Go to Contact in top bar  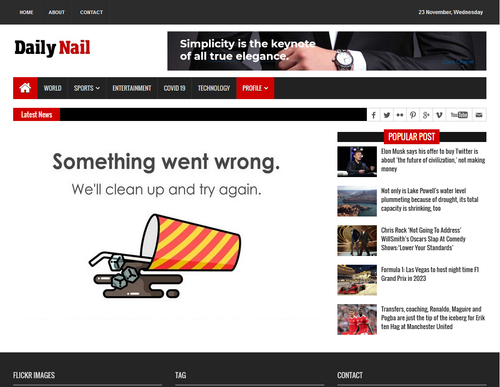tap(91, 12)
